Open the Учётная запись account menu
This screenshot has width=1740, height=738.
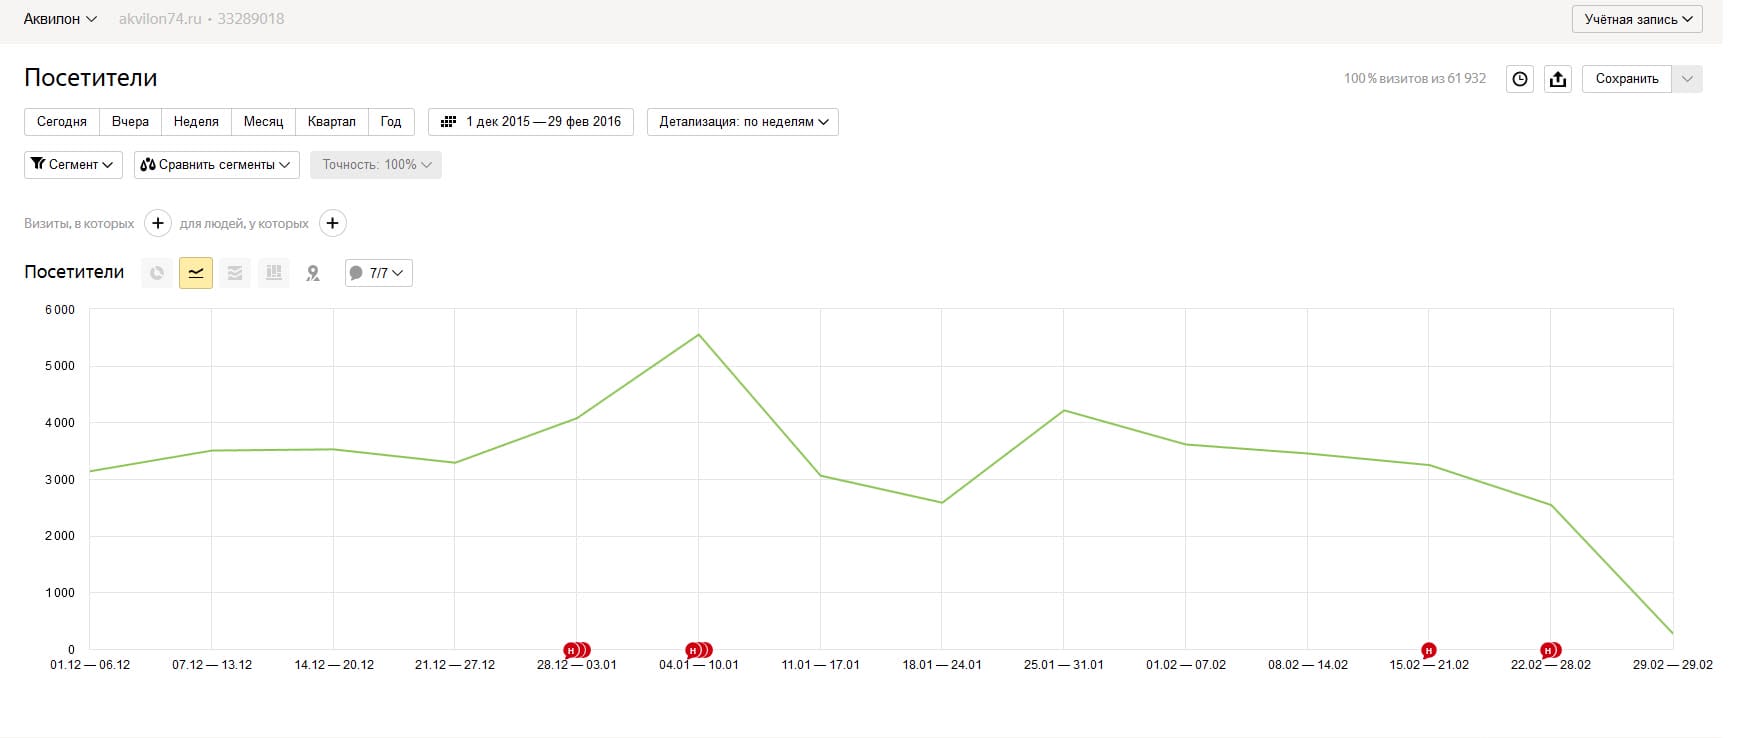pyautogui.click(x=1637, y=19)
